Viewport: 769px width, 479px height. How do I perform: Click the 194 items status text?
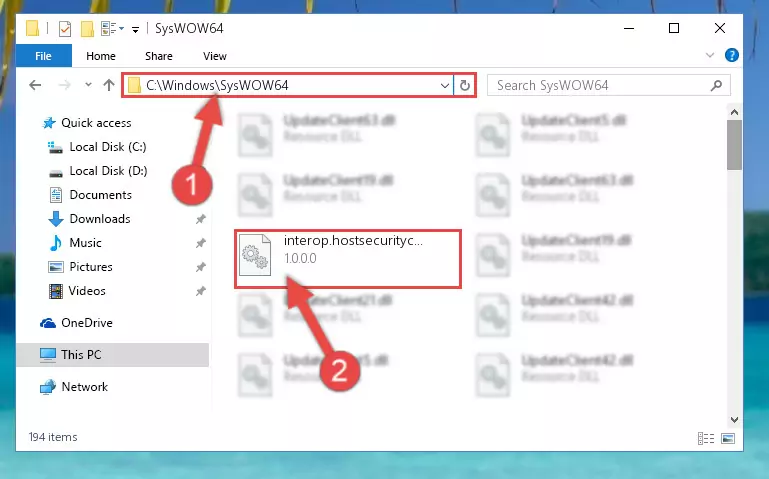(x=53, y=437)
